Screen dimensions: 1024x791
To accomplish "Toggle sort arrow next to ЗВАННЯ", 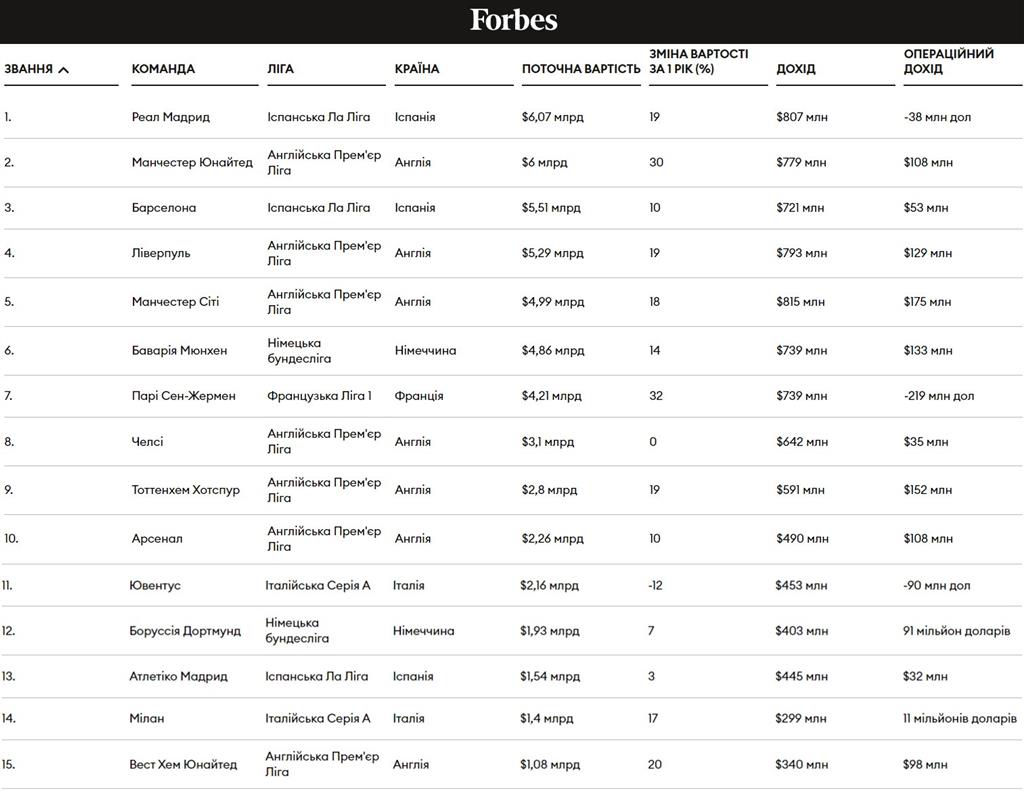I will pyautogui.click(x=64, y=70).
